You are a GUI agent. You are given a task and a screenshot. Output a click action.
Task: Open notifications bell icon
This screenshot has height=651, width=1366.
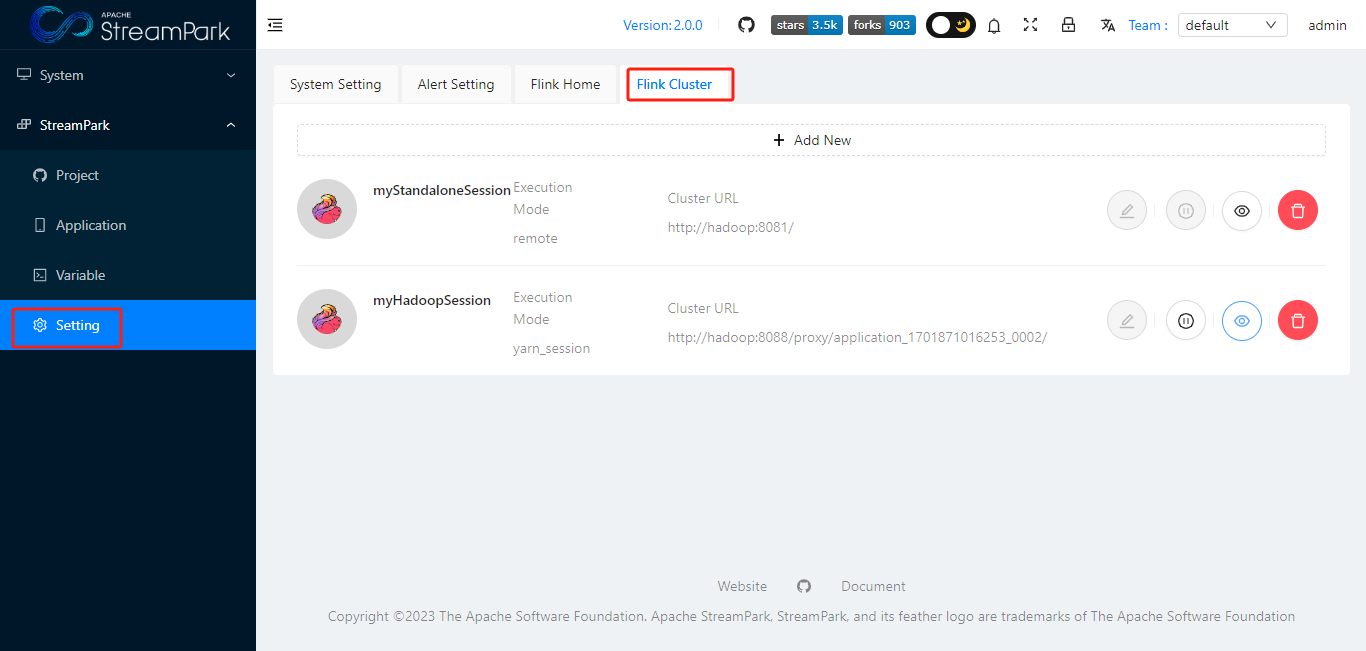994,25
